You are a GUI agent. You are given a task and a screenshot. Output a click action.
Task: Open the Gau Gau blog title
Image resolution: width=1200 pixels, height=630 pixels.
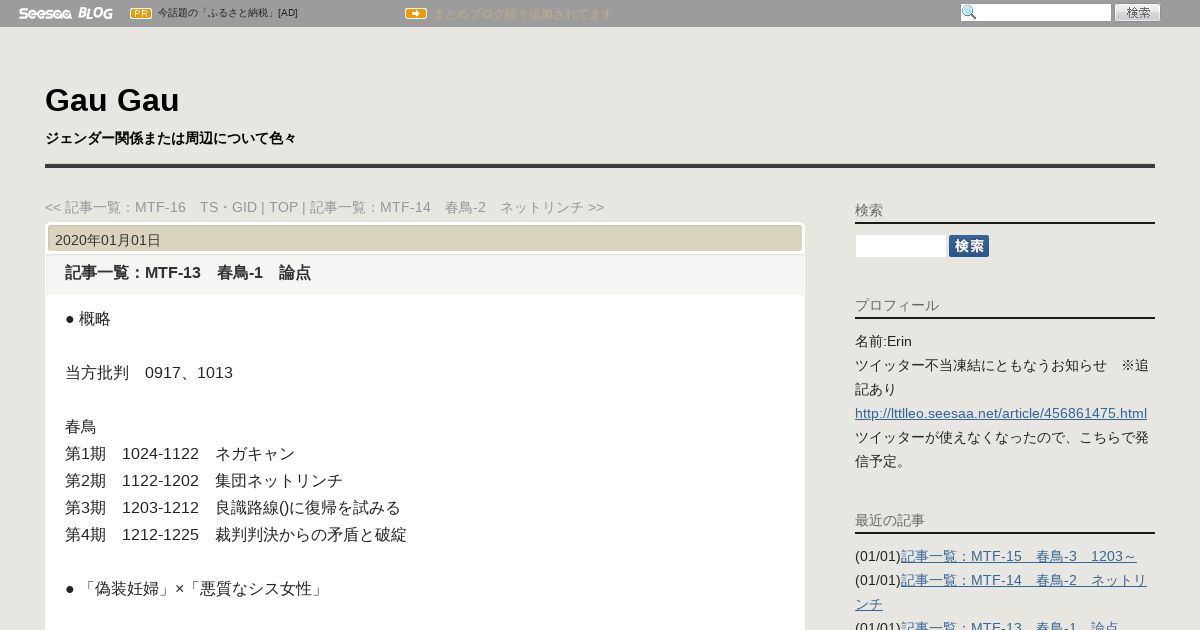pyautogui.click(x=112, y=100)
